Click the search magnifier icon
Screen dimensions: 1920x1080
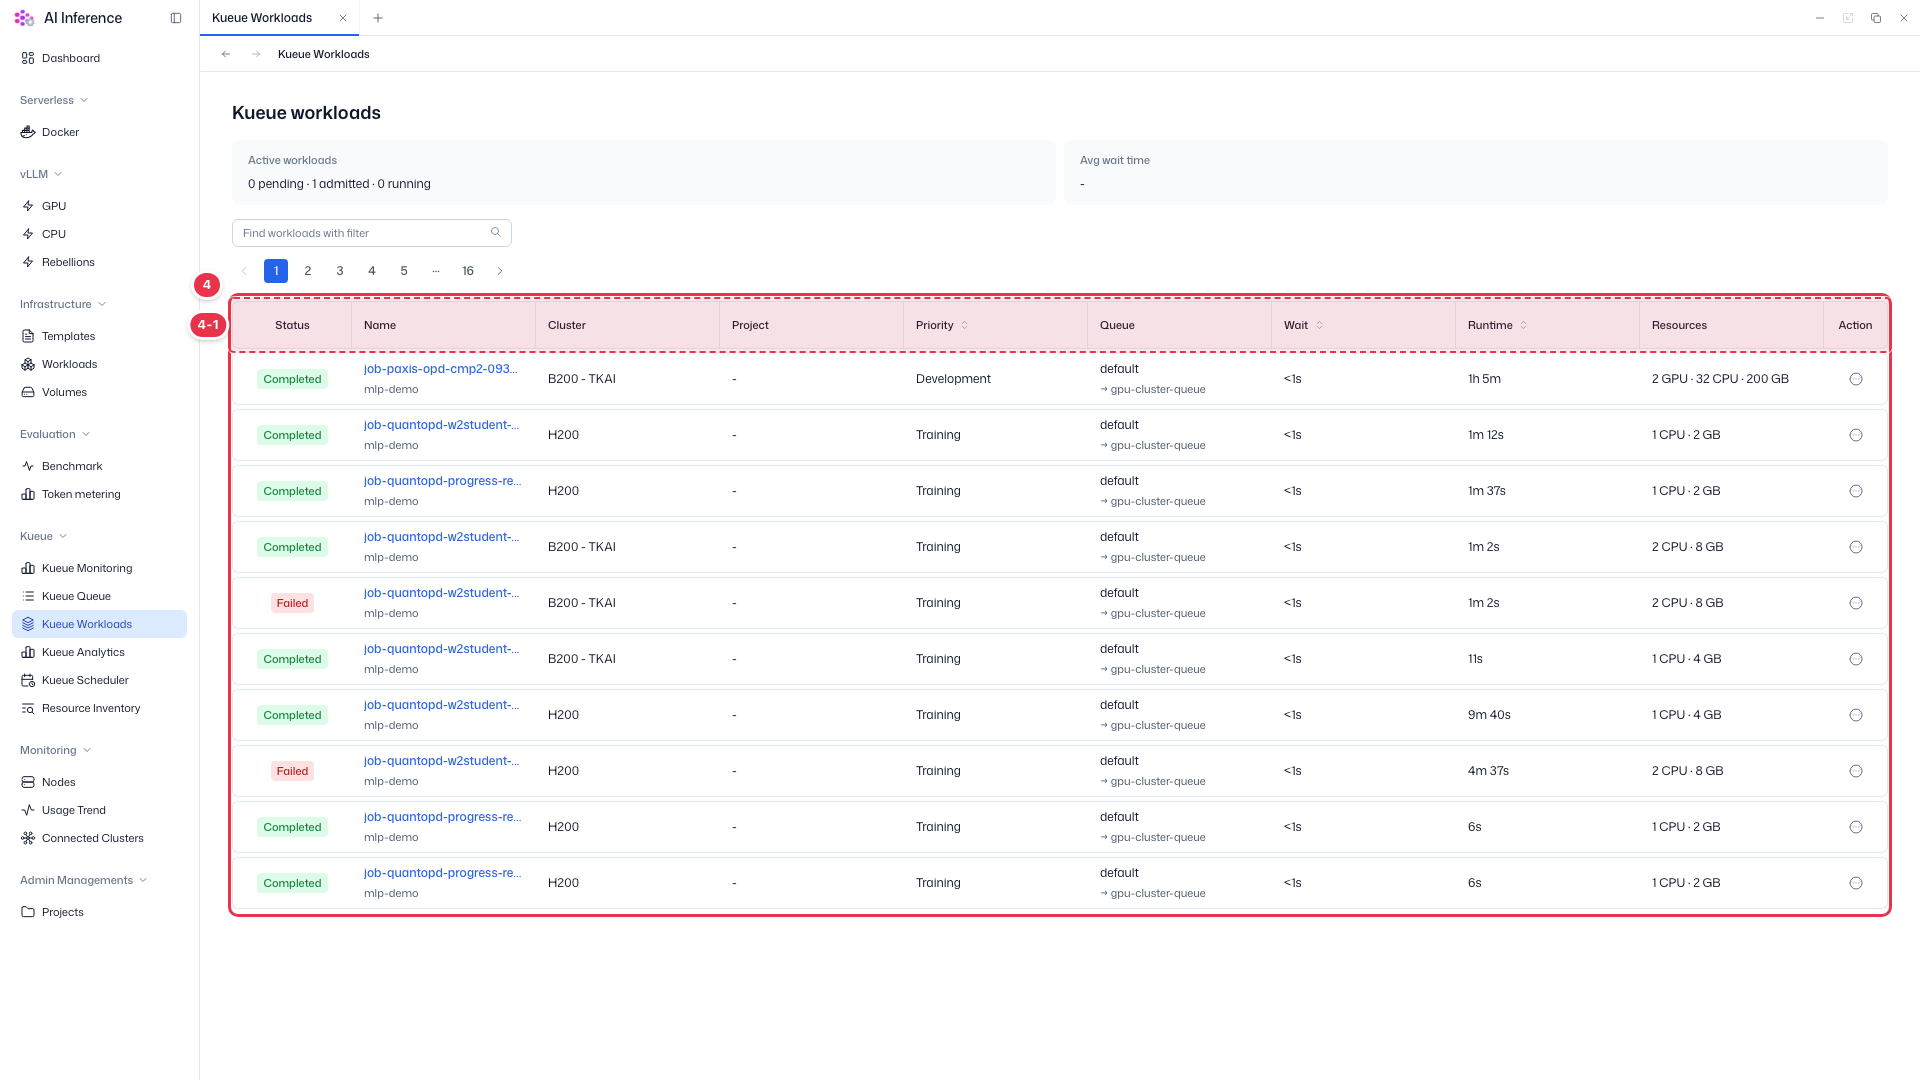click(x=496, y=232)
